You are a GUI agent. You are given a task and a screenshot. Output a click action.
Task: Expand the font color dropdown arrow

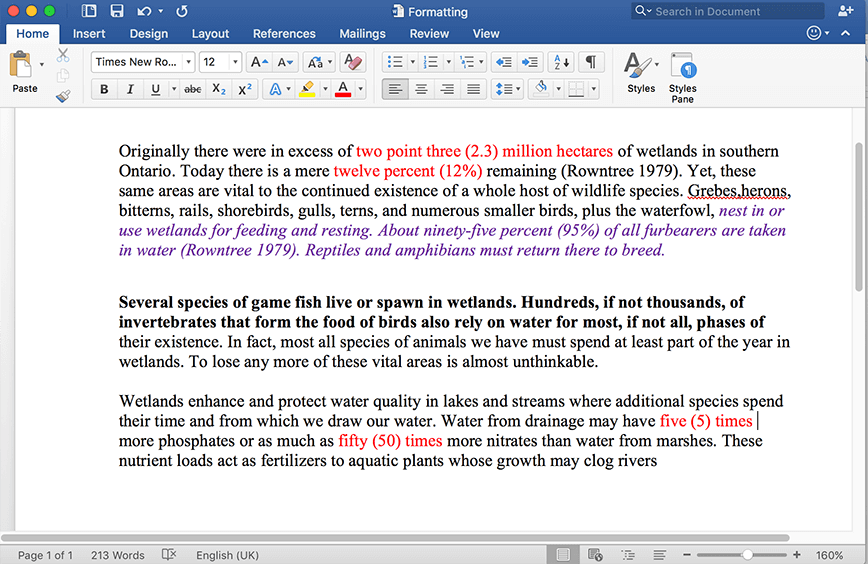pos(361,89)
